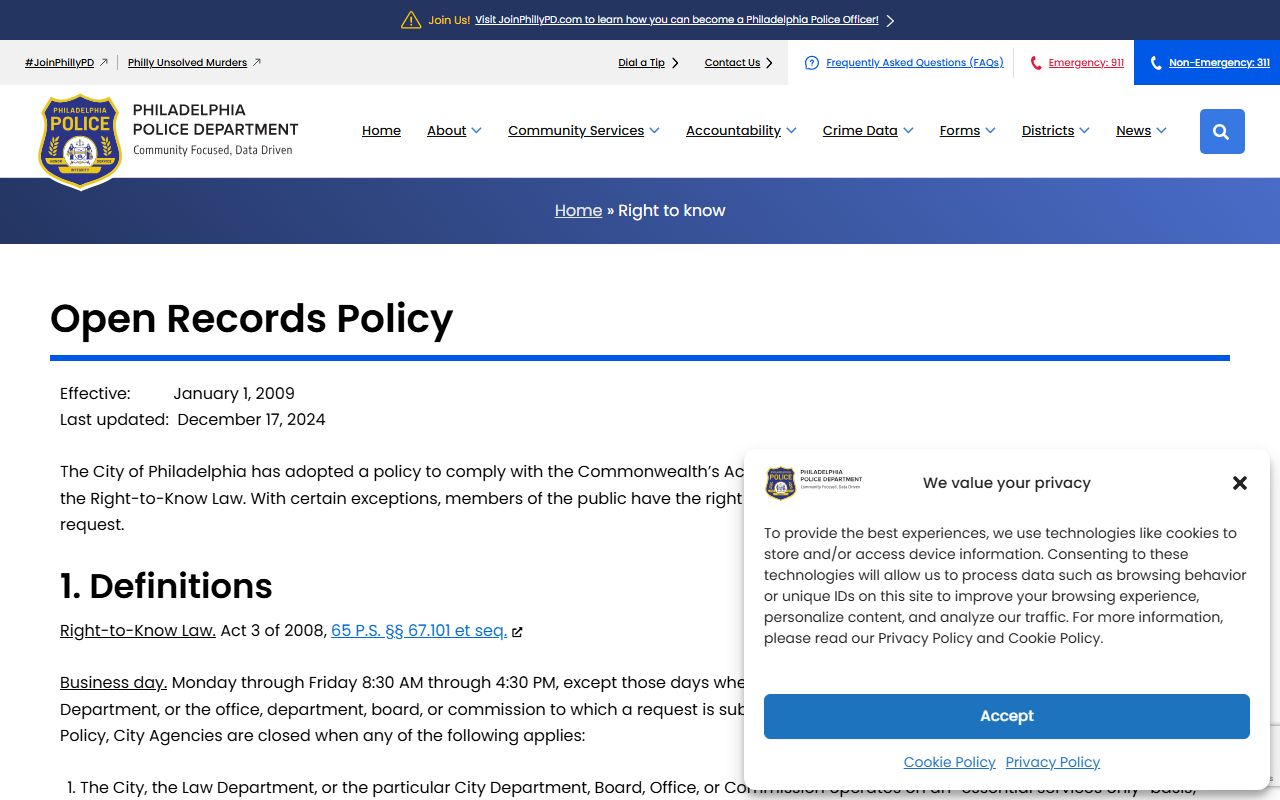Screen dimensions: 1280x800
Task: Click the Contact Us link
Action: [x=732, y=63]
